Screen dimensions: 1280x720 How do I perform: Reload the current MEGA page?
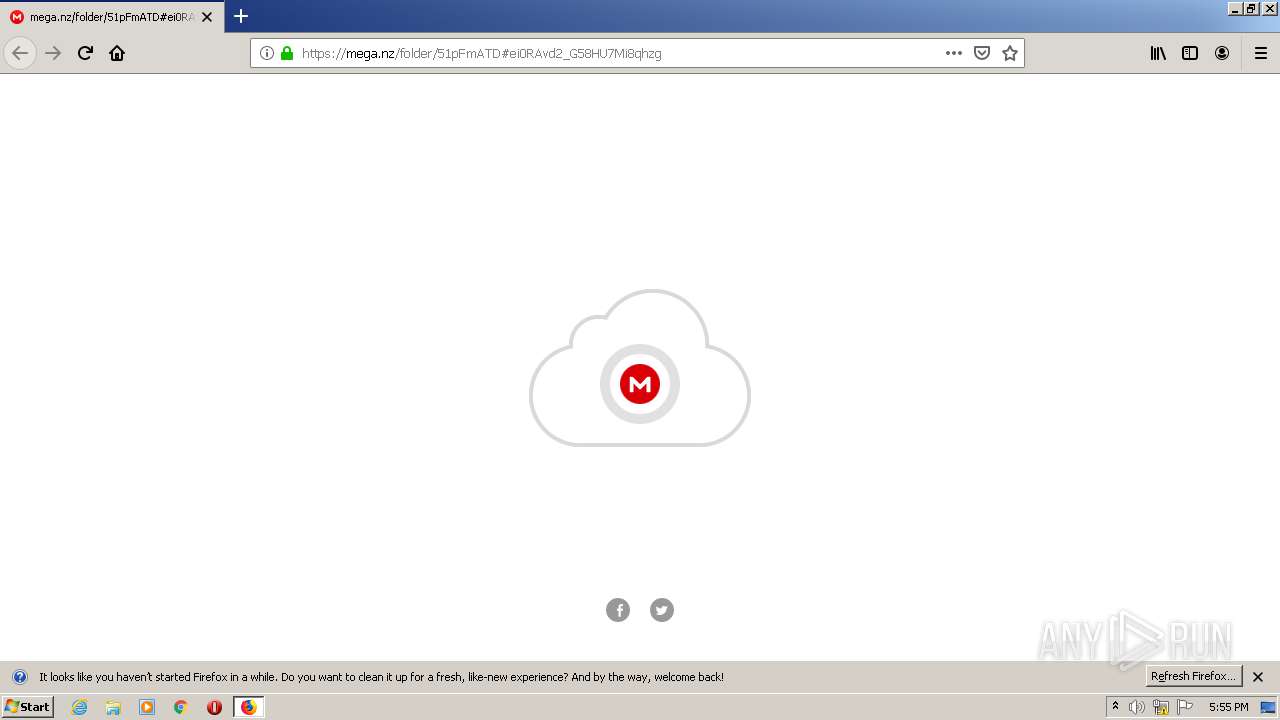[x=85, y=53]
